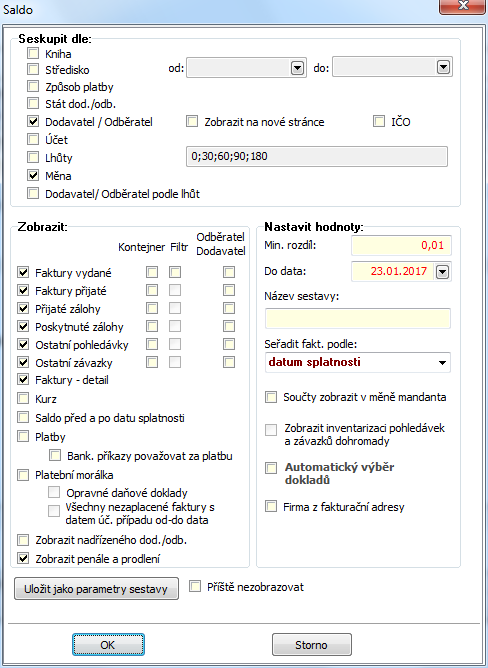Check Firma z fakturační adresy
488x668 pixels.
point(271,506)
